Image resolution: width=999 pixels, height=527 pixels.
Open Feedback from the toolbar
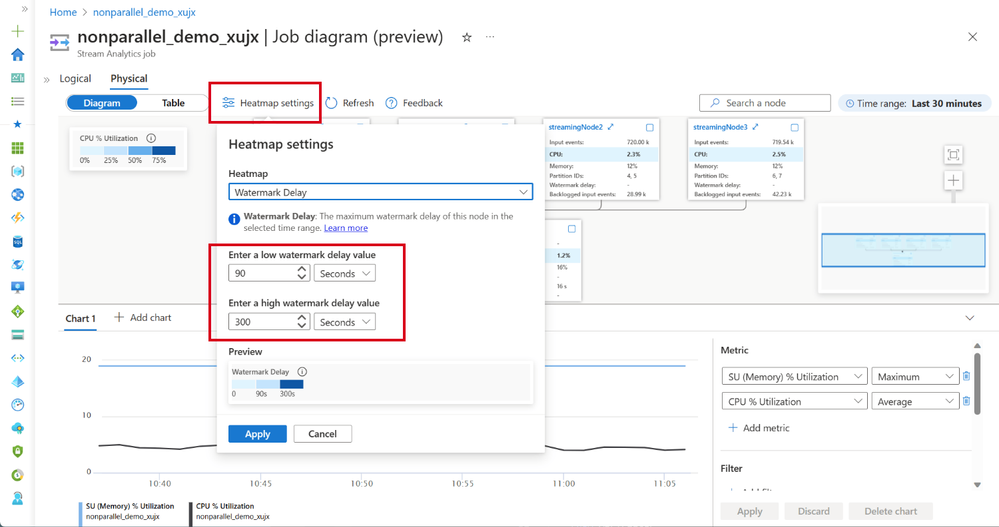[x=414, y=103]
